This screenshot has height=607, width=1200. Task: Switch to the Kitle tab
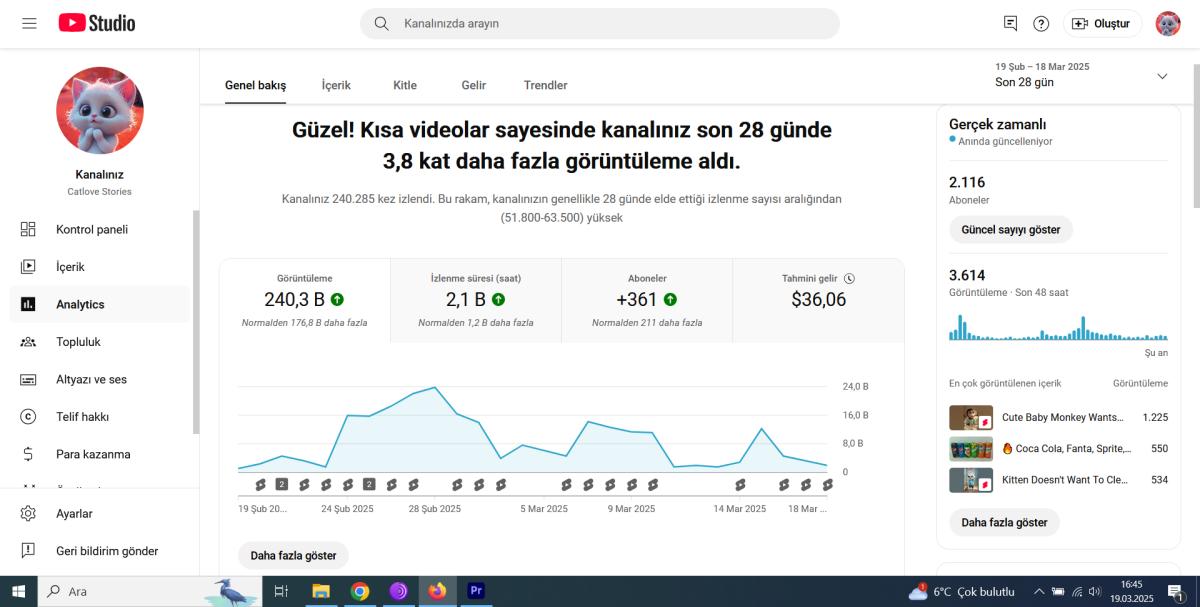click(405, 85)
